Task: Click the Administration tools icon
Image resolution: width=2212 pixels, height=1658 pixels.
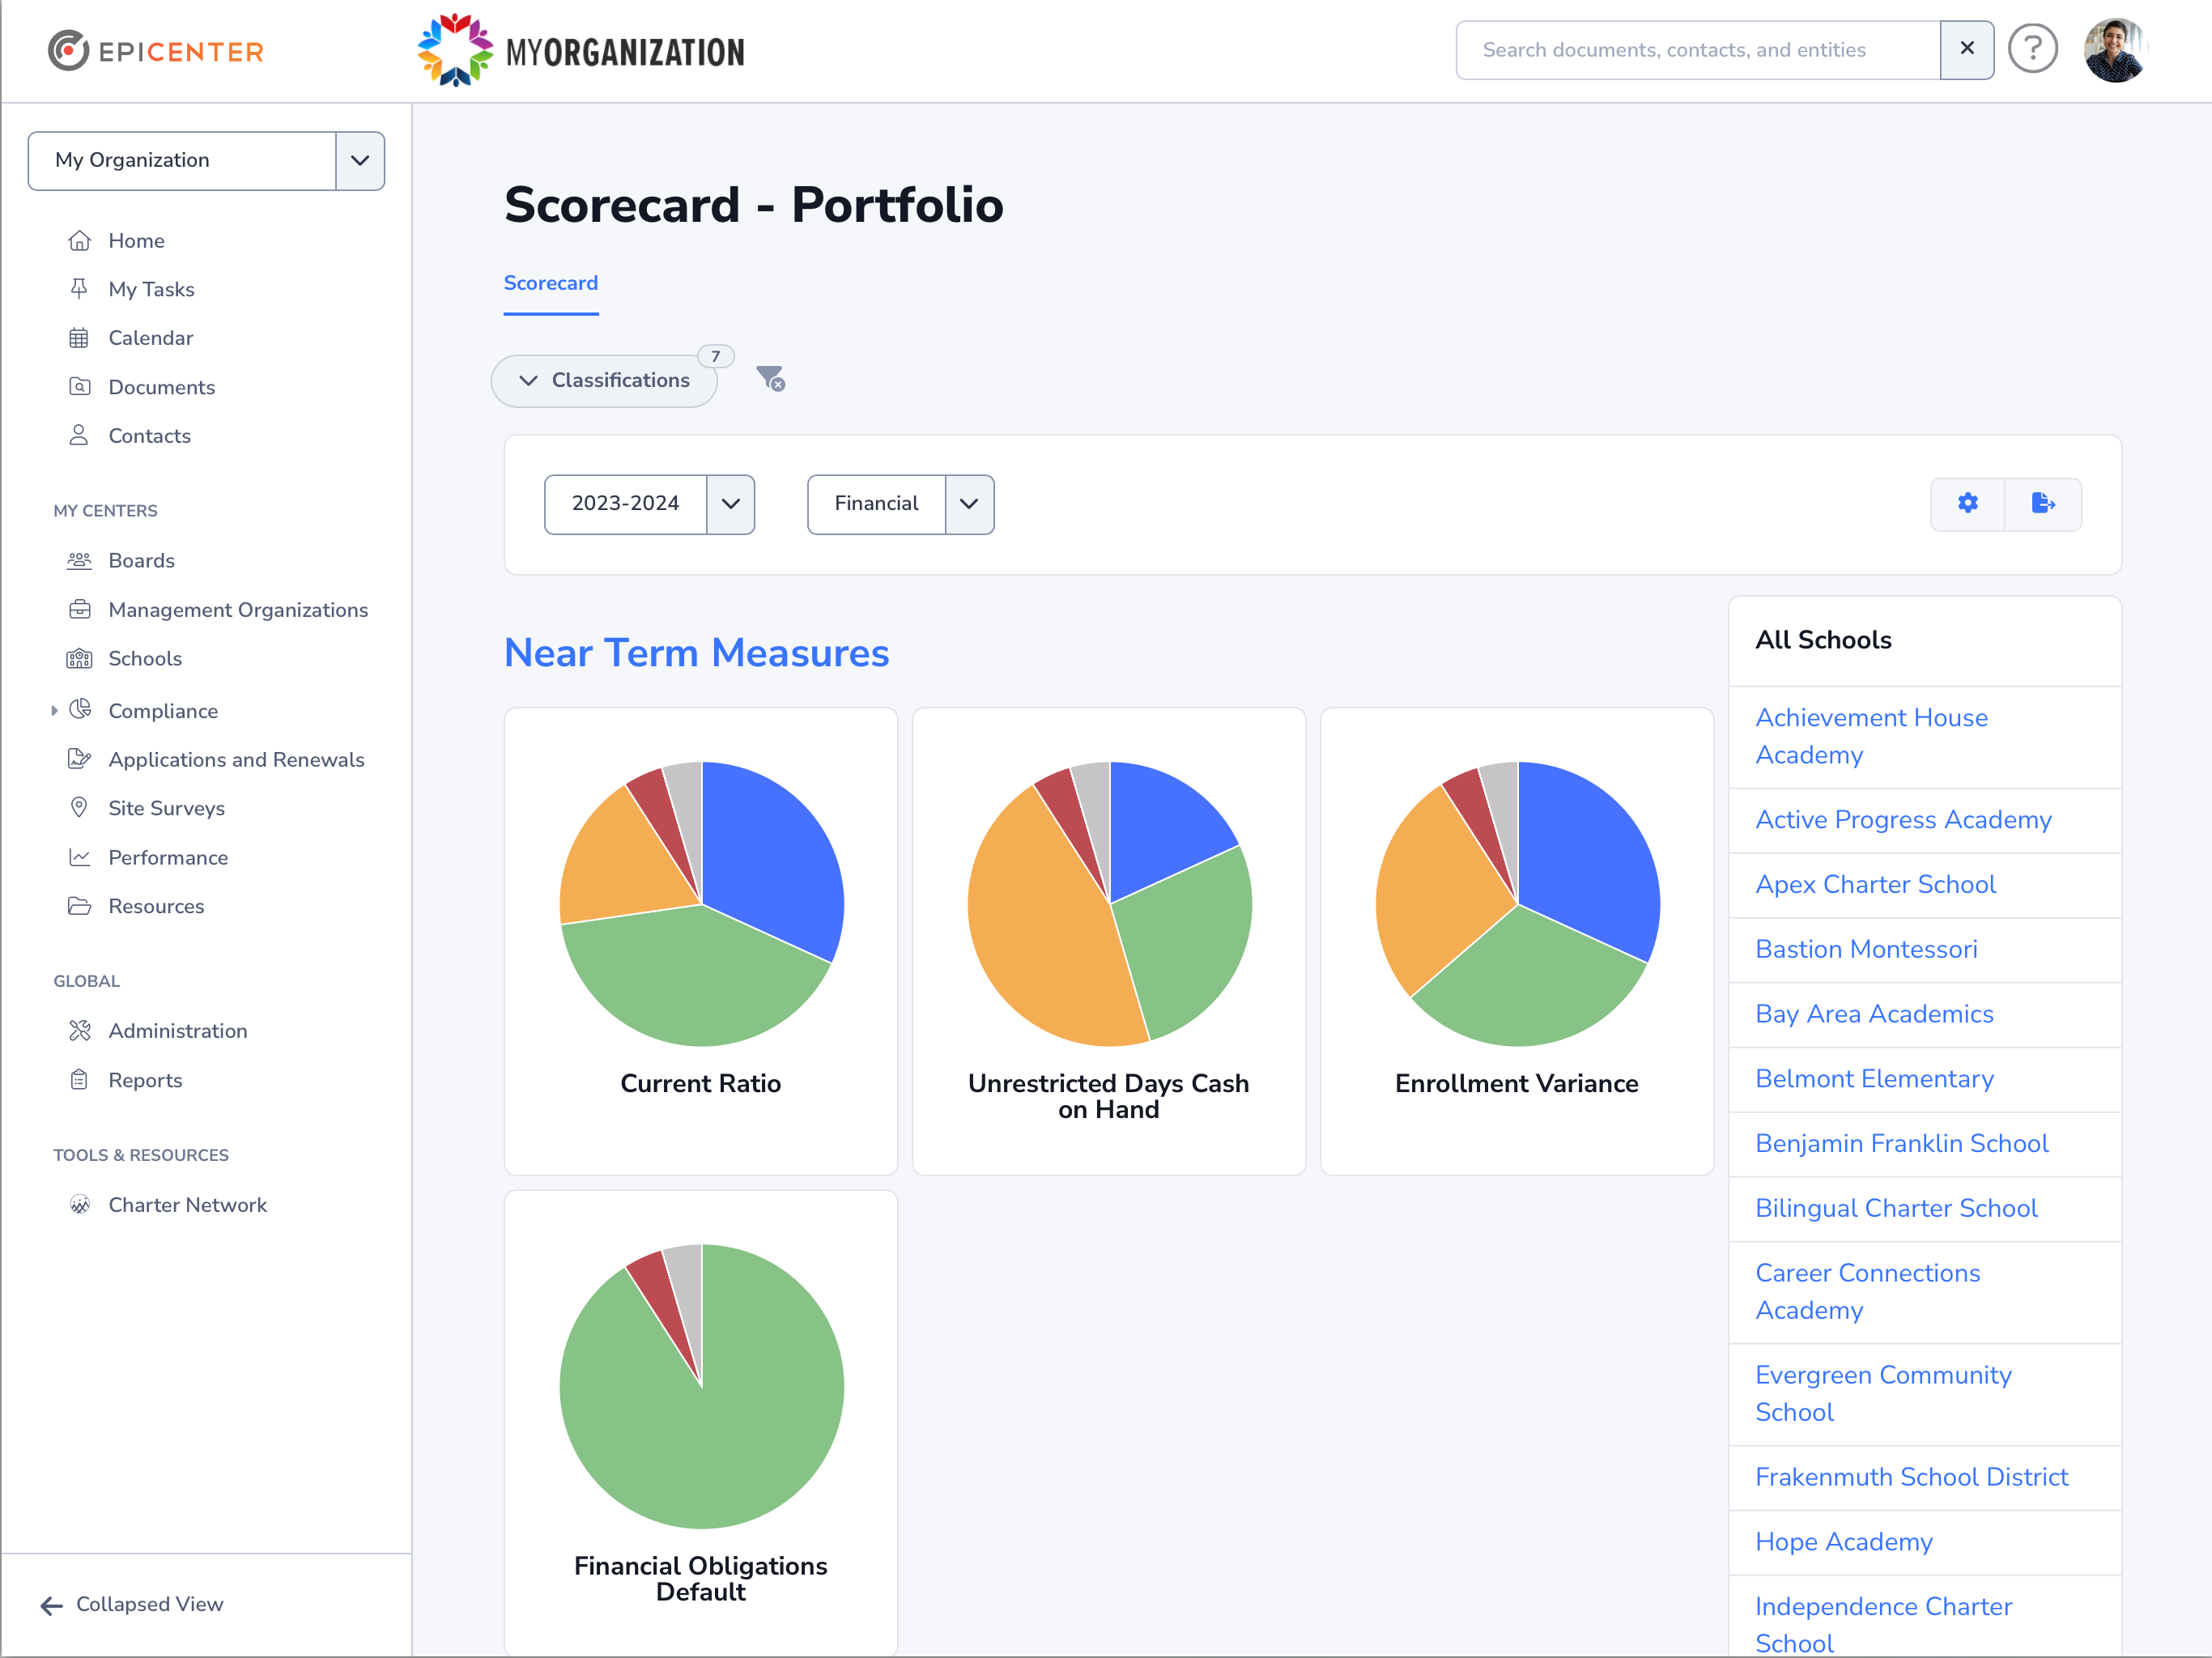Action: click(79, 1030)
